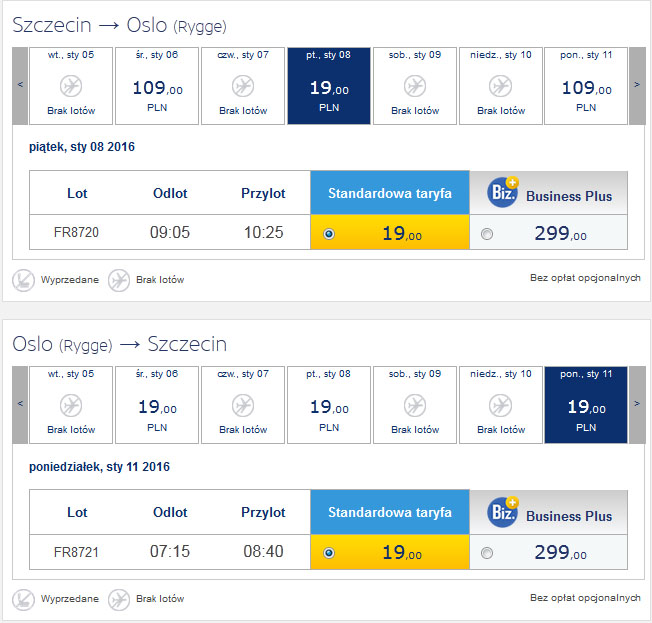The width and height of the screenshot is (652, 623).
Task: Click the no-flights plane icon on outbound Thursday sty 07
Action: click(243, 86)
